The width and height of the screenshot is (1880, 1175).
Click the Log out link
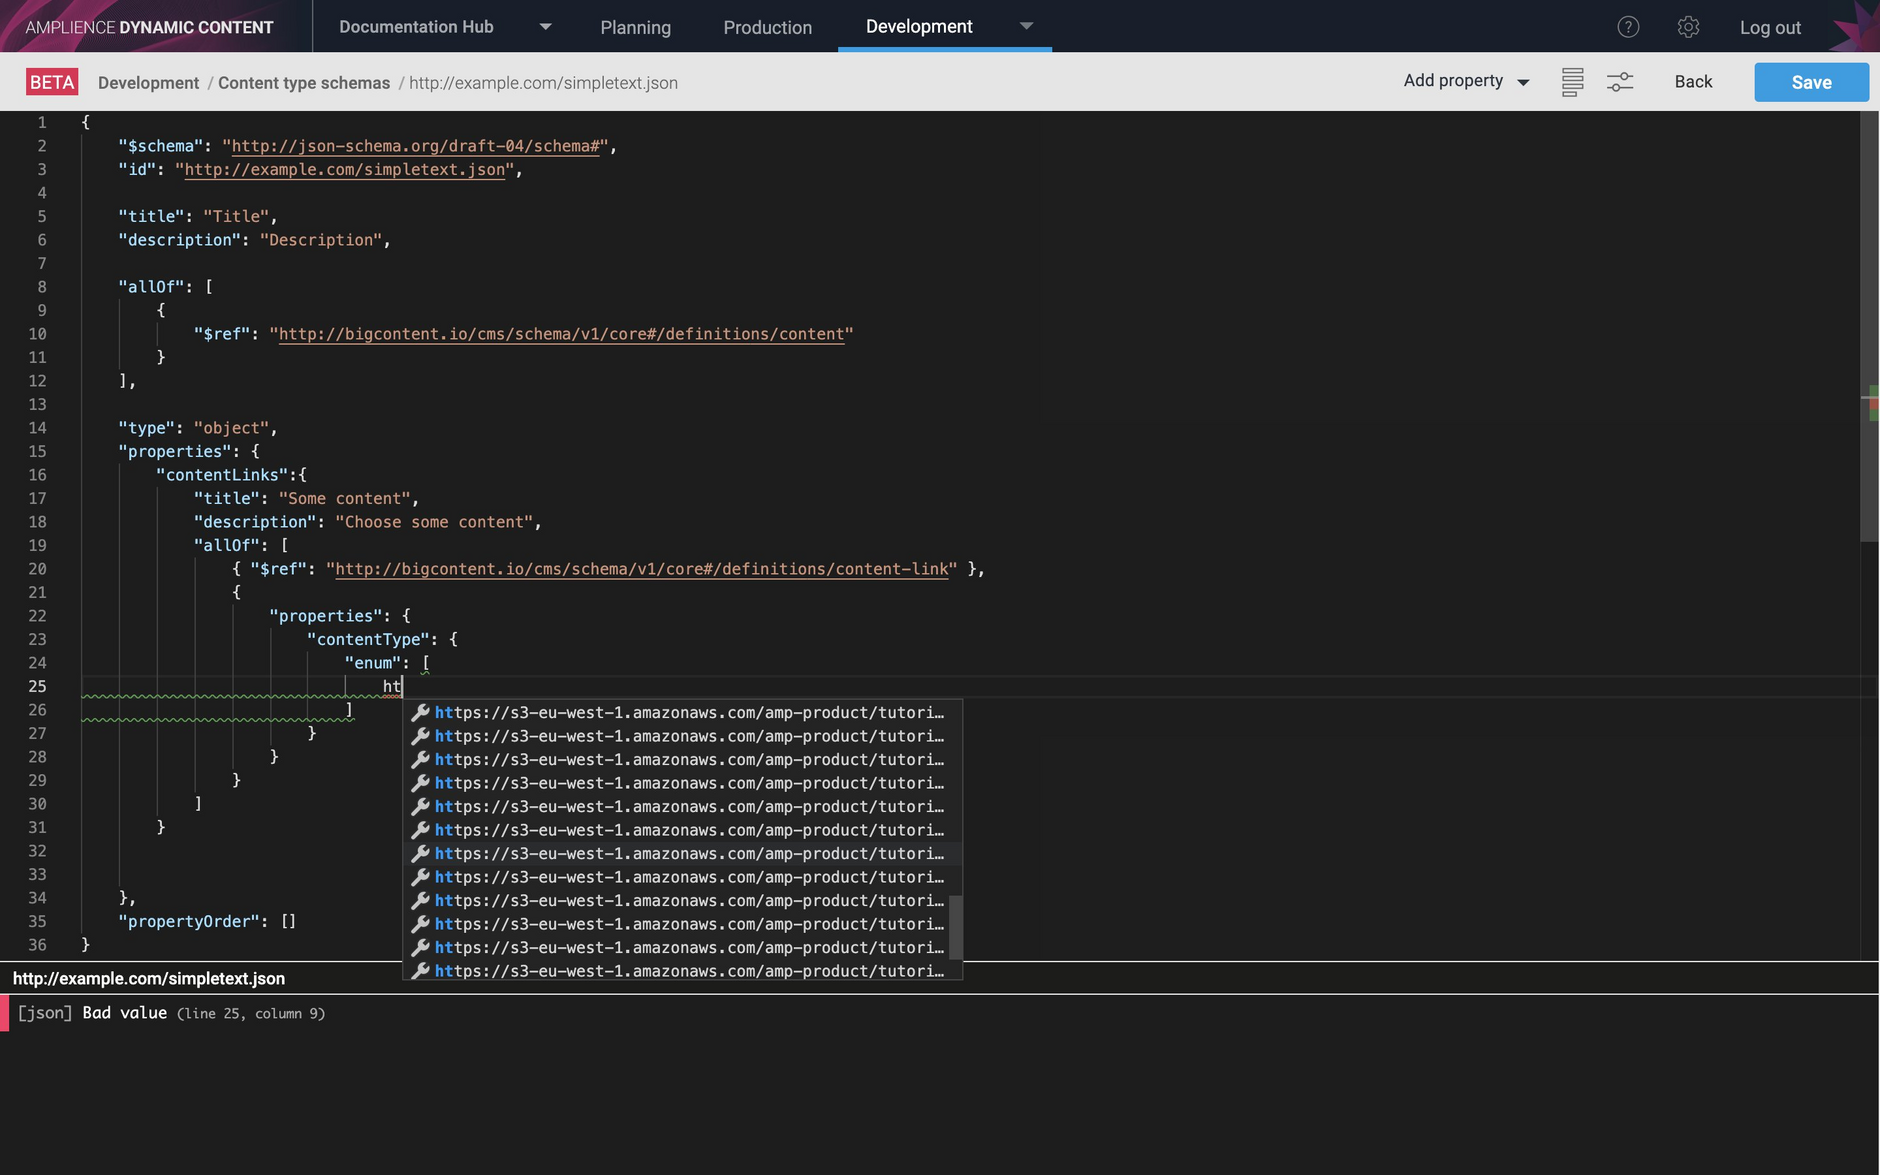coord(1770,27)
